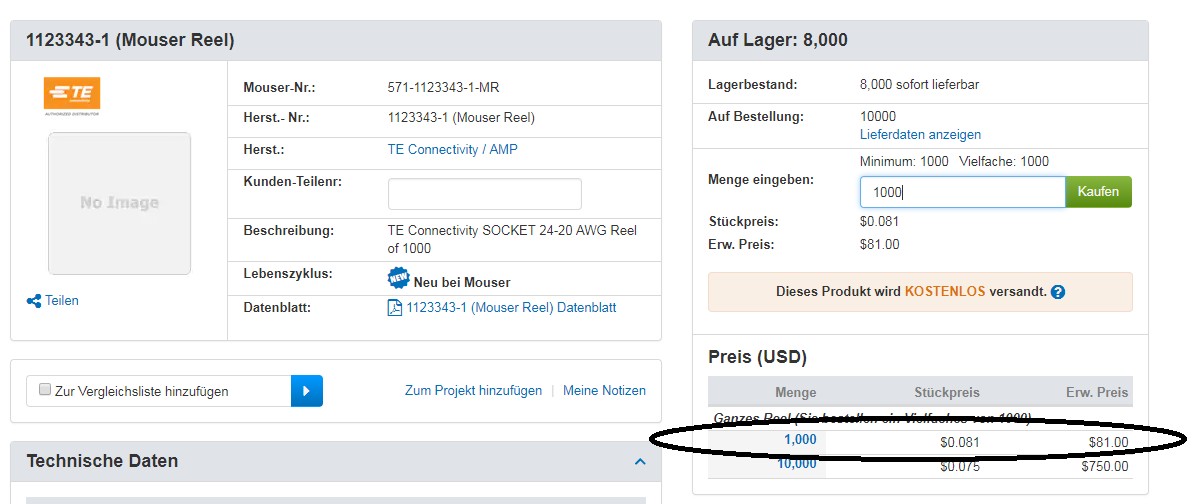The width and height of the screenshot is (1188, 504).
Task: Click the manufacturer number 1123343-1 (Mouser Reel) link
Action: [x=461, y=118]
